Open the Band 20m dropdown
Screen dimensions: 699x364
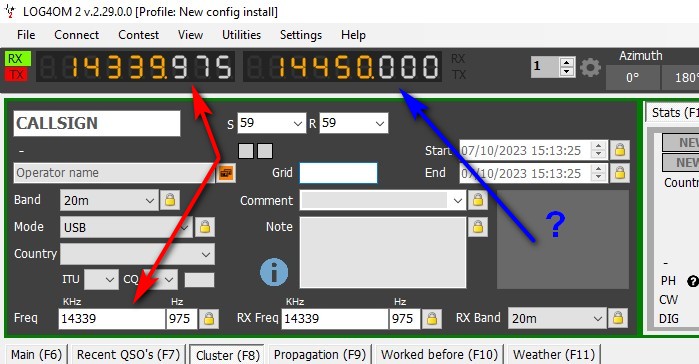tap(109, 200)
